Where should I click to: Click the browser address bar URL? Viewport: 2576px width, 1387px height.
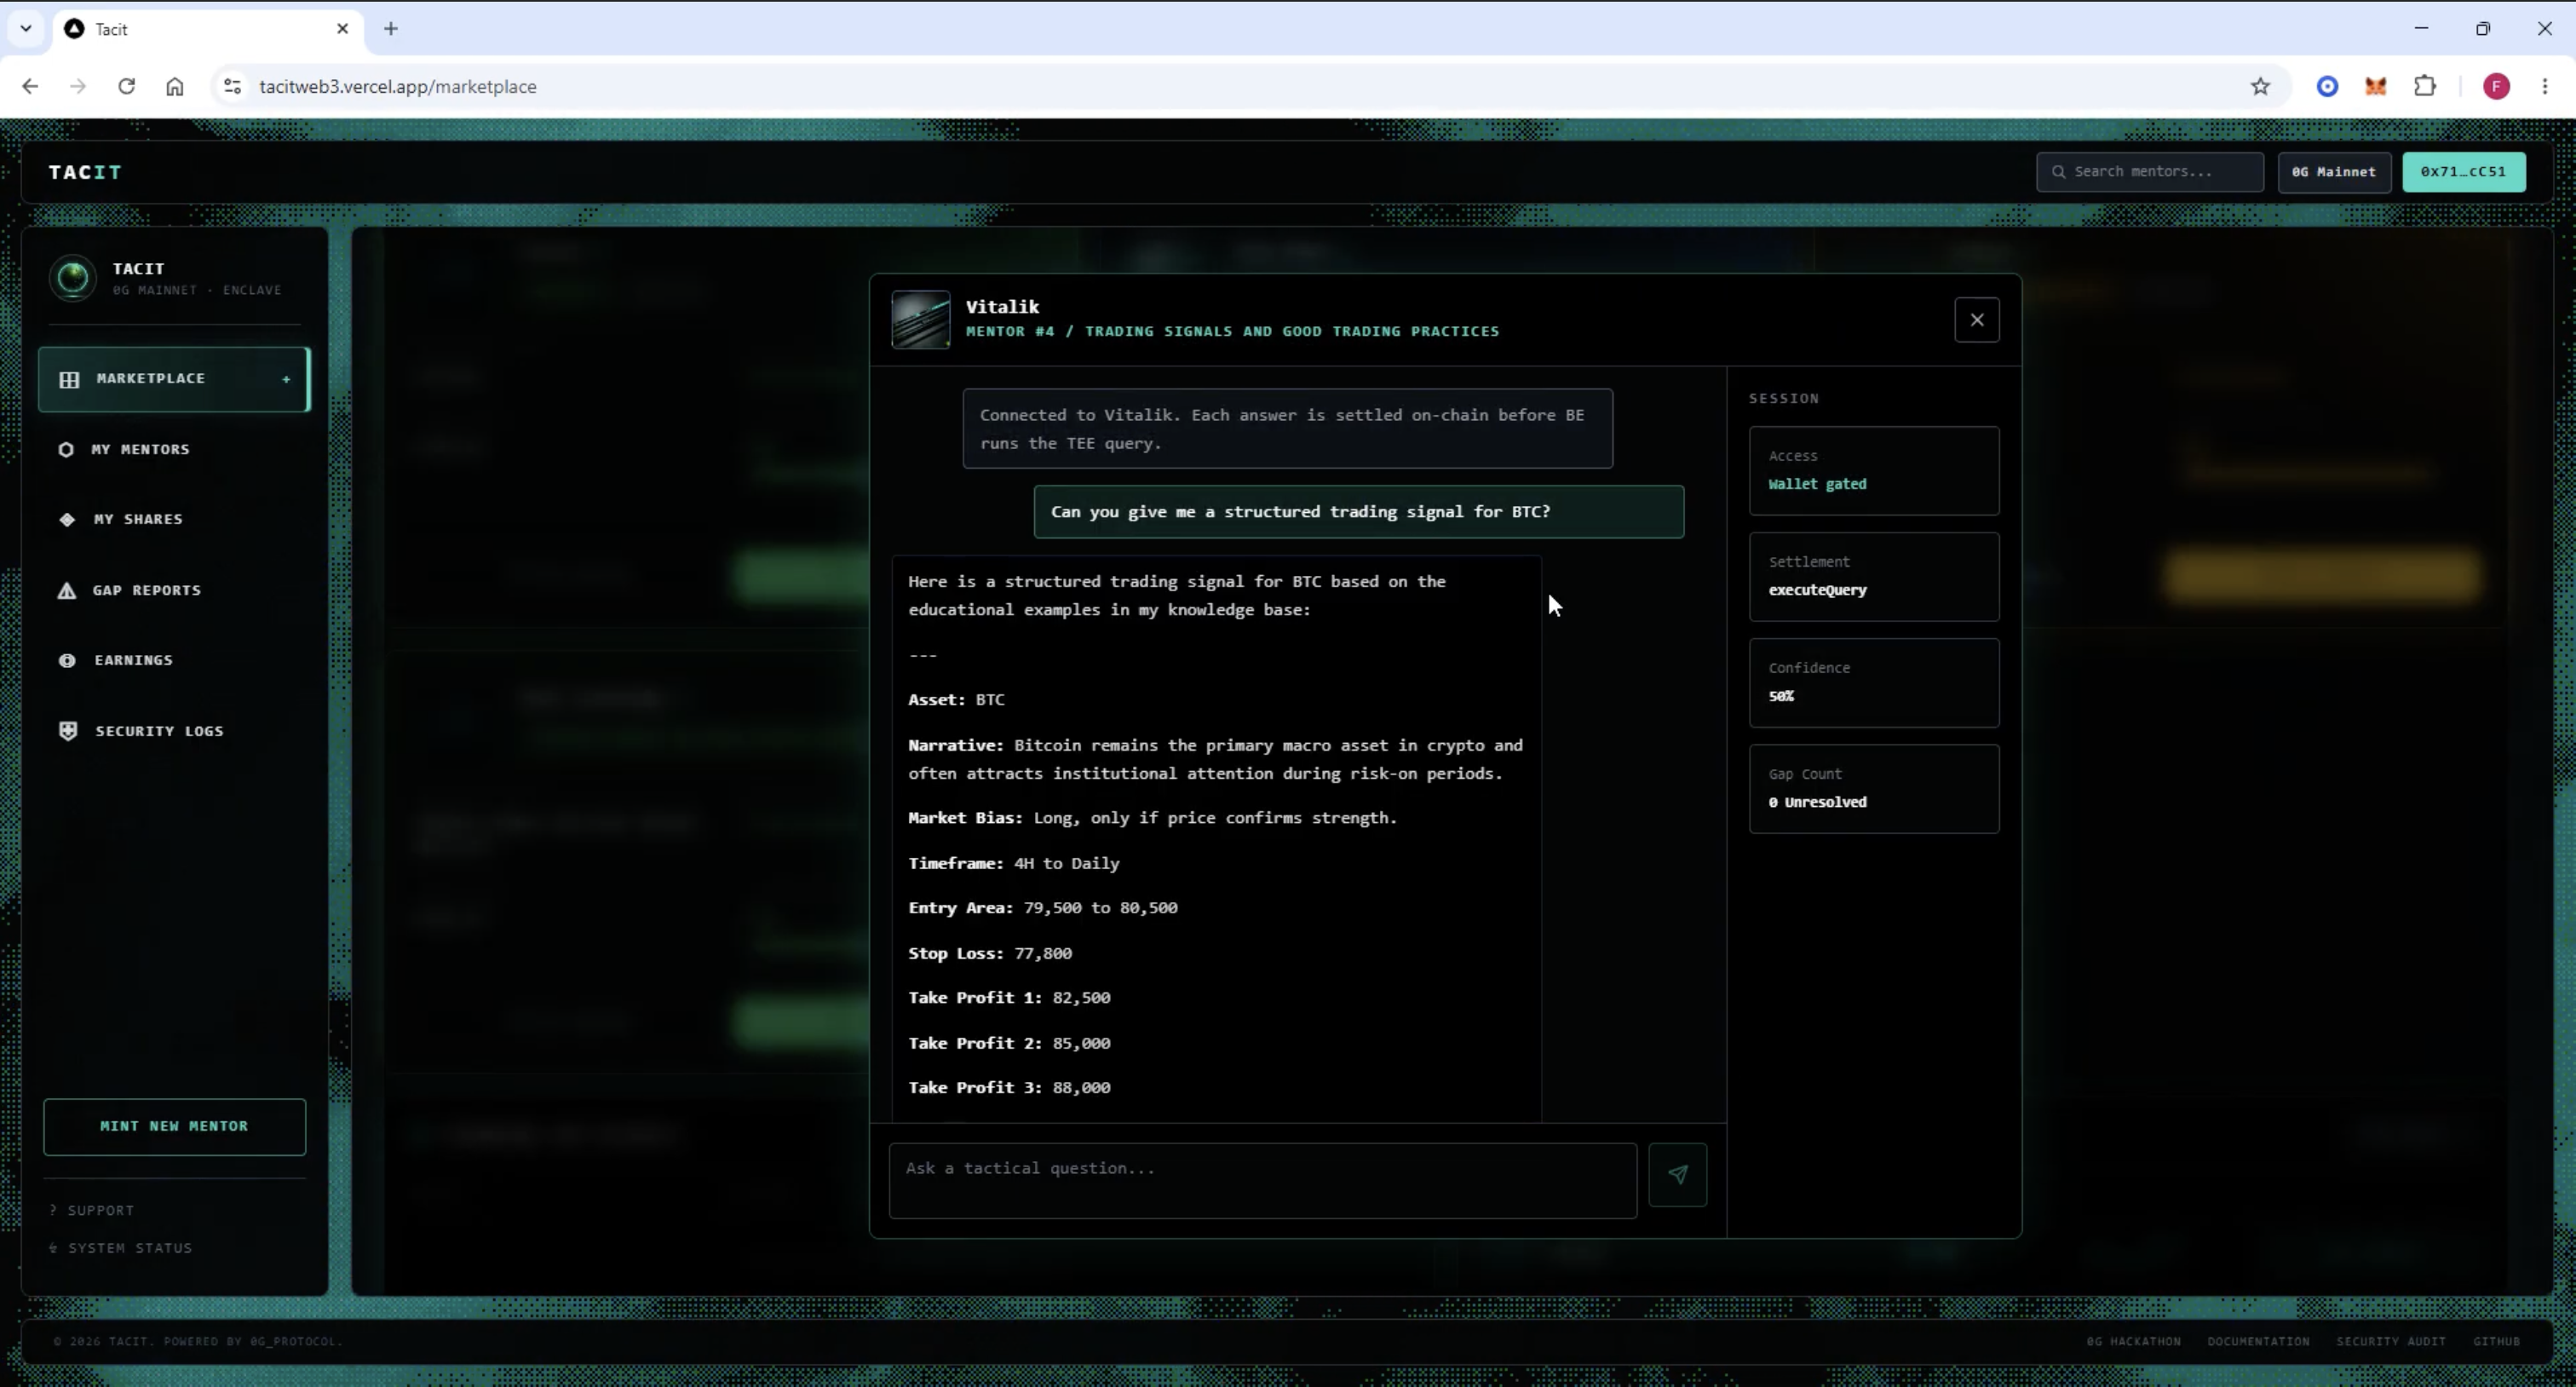[398, 87]
